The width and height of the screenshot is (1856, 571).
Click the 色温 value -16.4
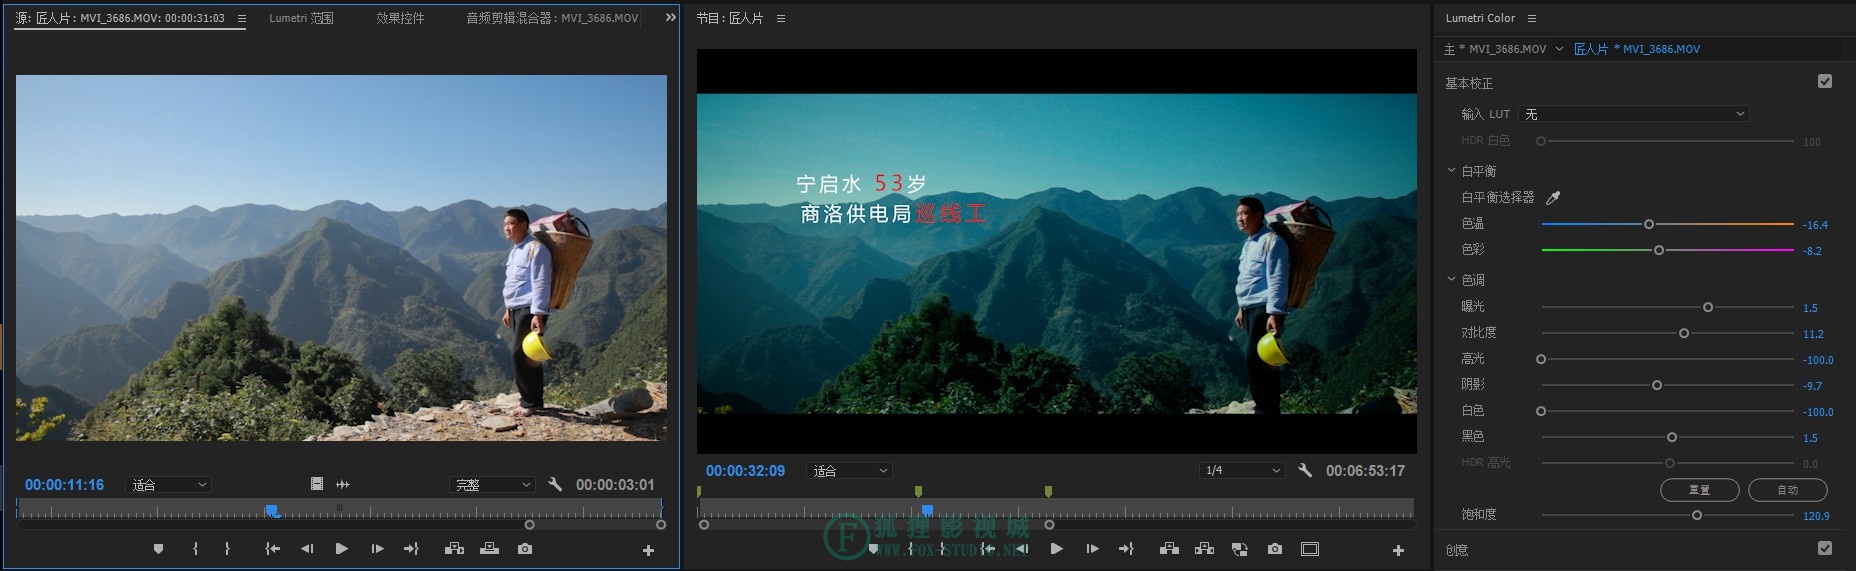click(x=1816, y=225)
